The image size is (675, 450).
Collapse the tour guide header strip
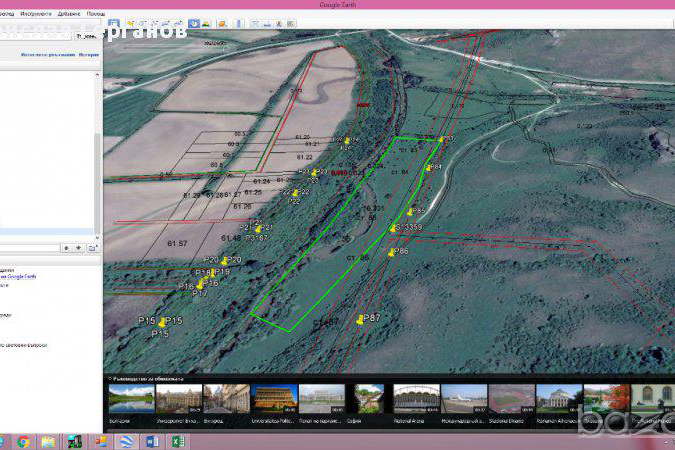146,379
